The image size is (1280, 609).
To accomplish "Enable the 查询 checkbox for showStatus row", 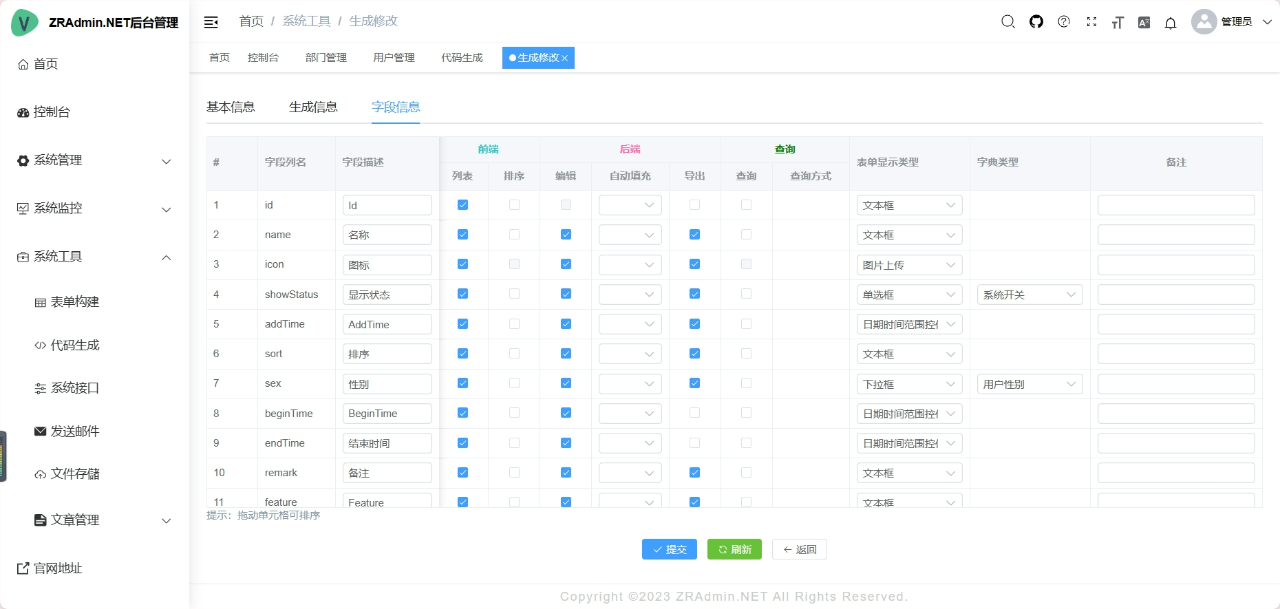I will (746, 294).
